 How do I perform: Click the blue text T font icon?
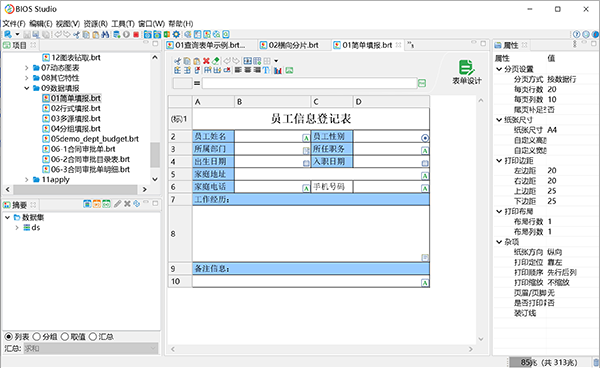[266, 70]
